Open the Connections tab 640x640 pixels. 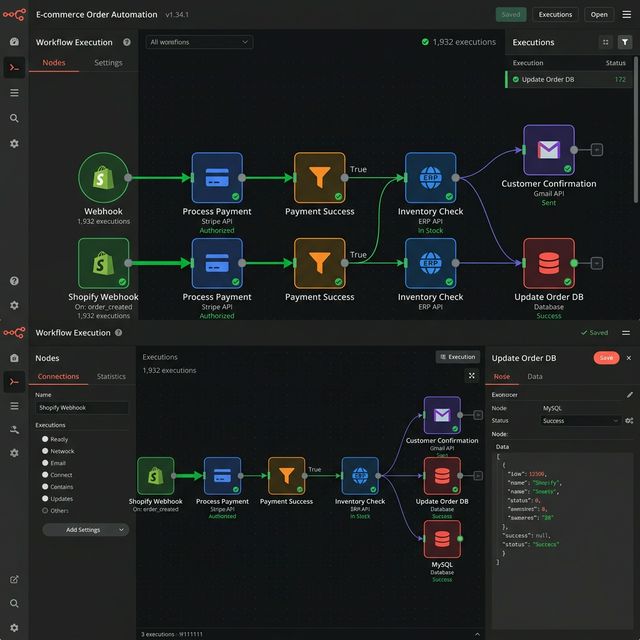click(58, 376)
